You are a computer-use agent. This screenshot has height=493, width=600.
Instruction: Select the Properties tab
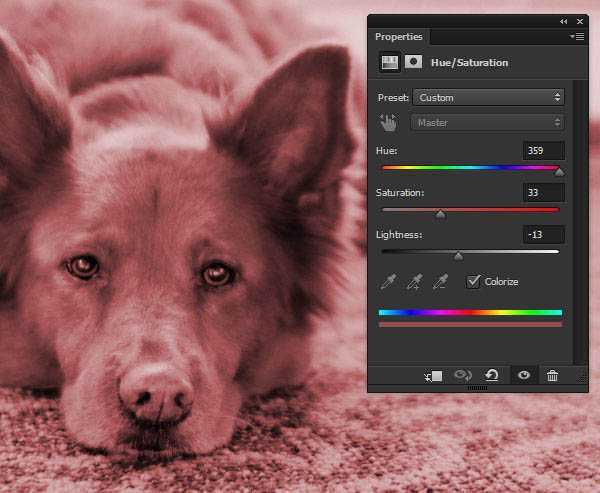pyautogui.click(x=399, y=37)
